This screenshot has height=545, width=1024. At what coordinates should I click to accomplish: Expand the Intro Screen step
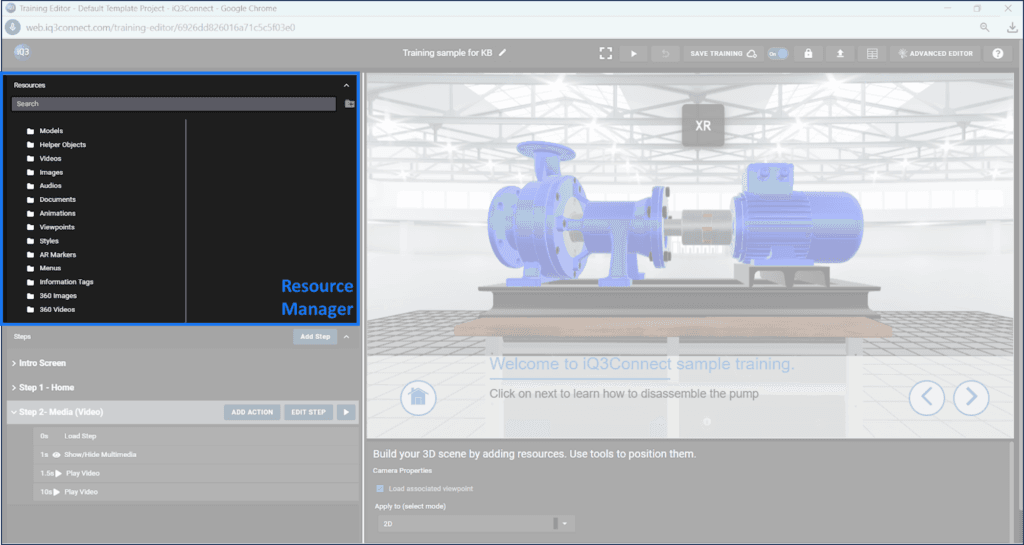click(42, 363)
